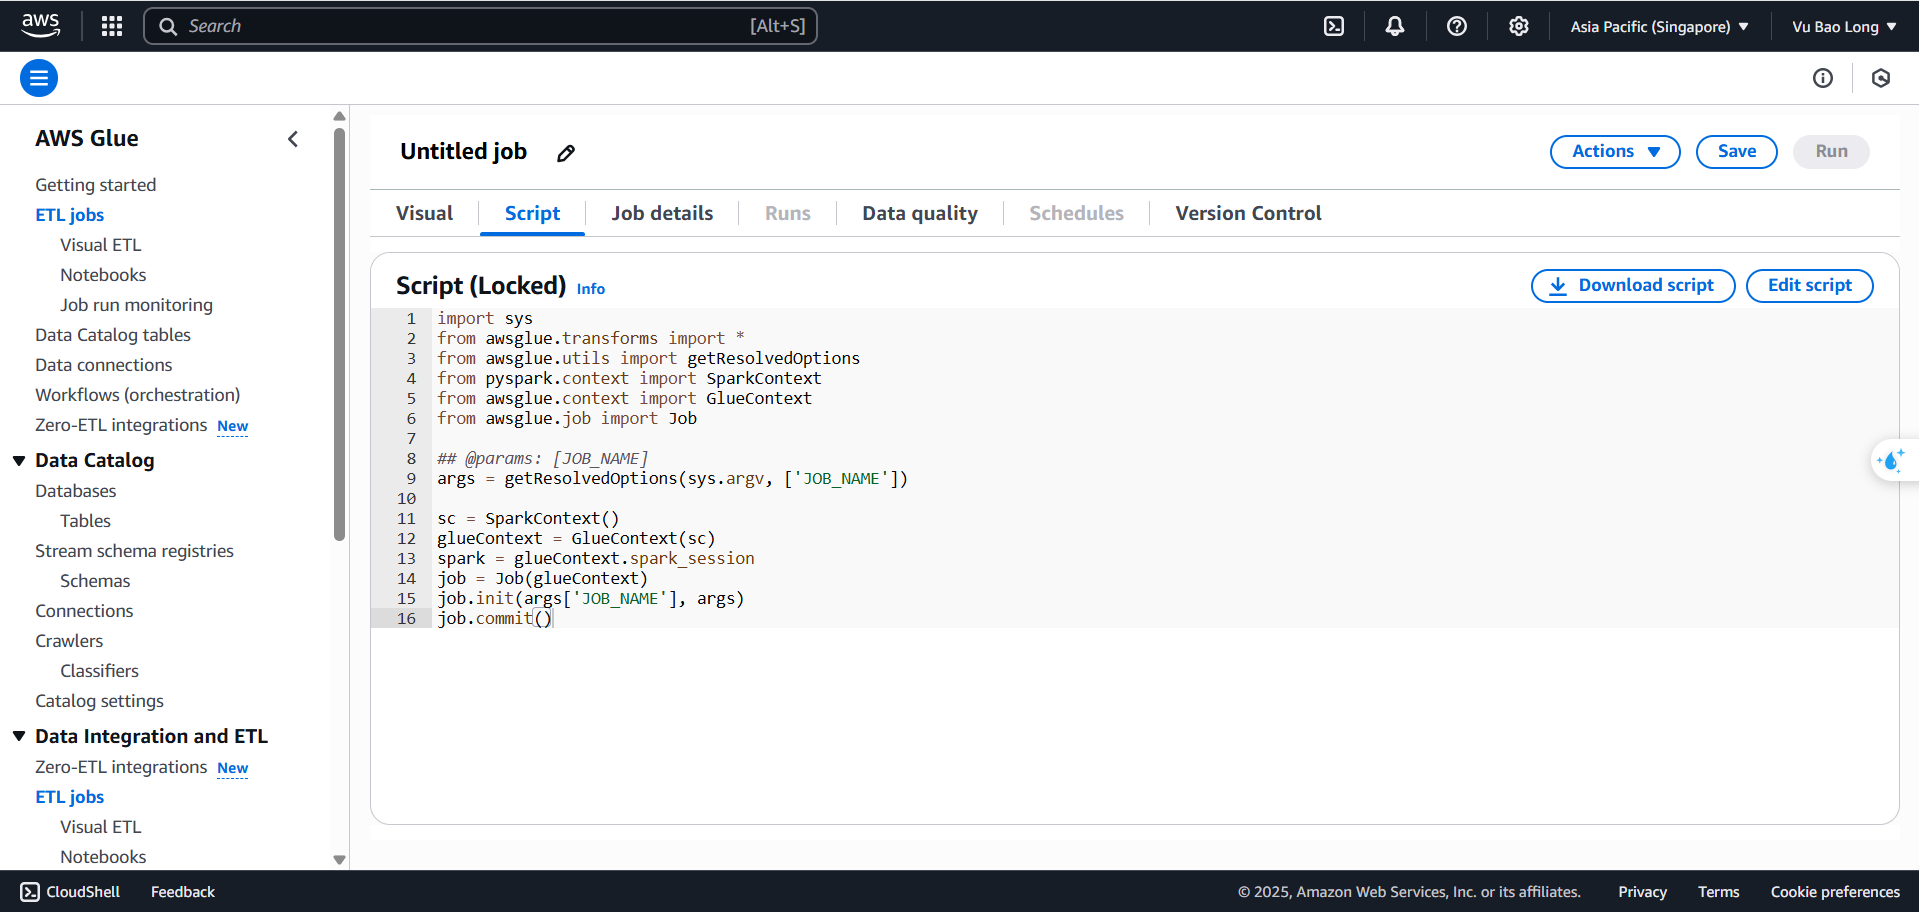The width and height of the screenshot is (1919, 912).
Task: Open Connections link
Action: (84, 611)
